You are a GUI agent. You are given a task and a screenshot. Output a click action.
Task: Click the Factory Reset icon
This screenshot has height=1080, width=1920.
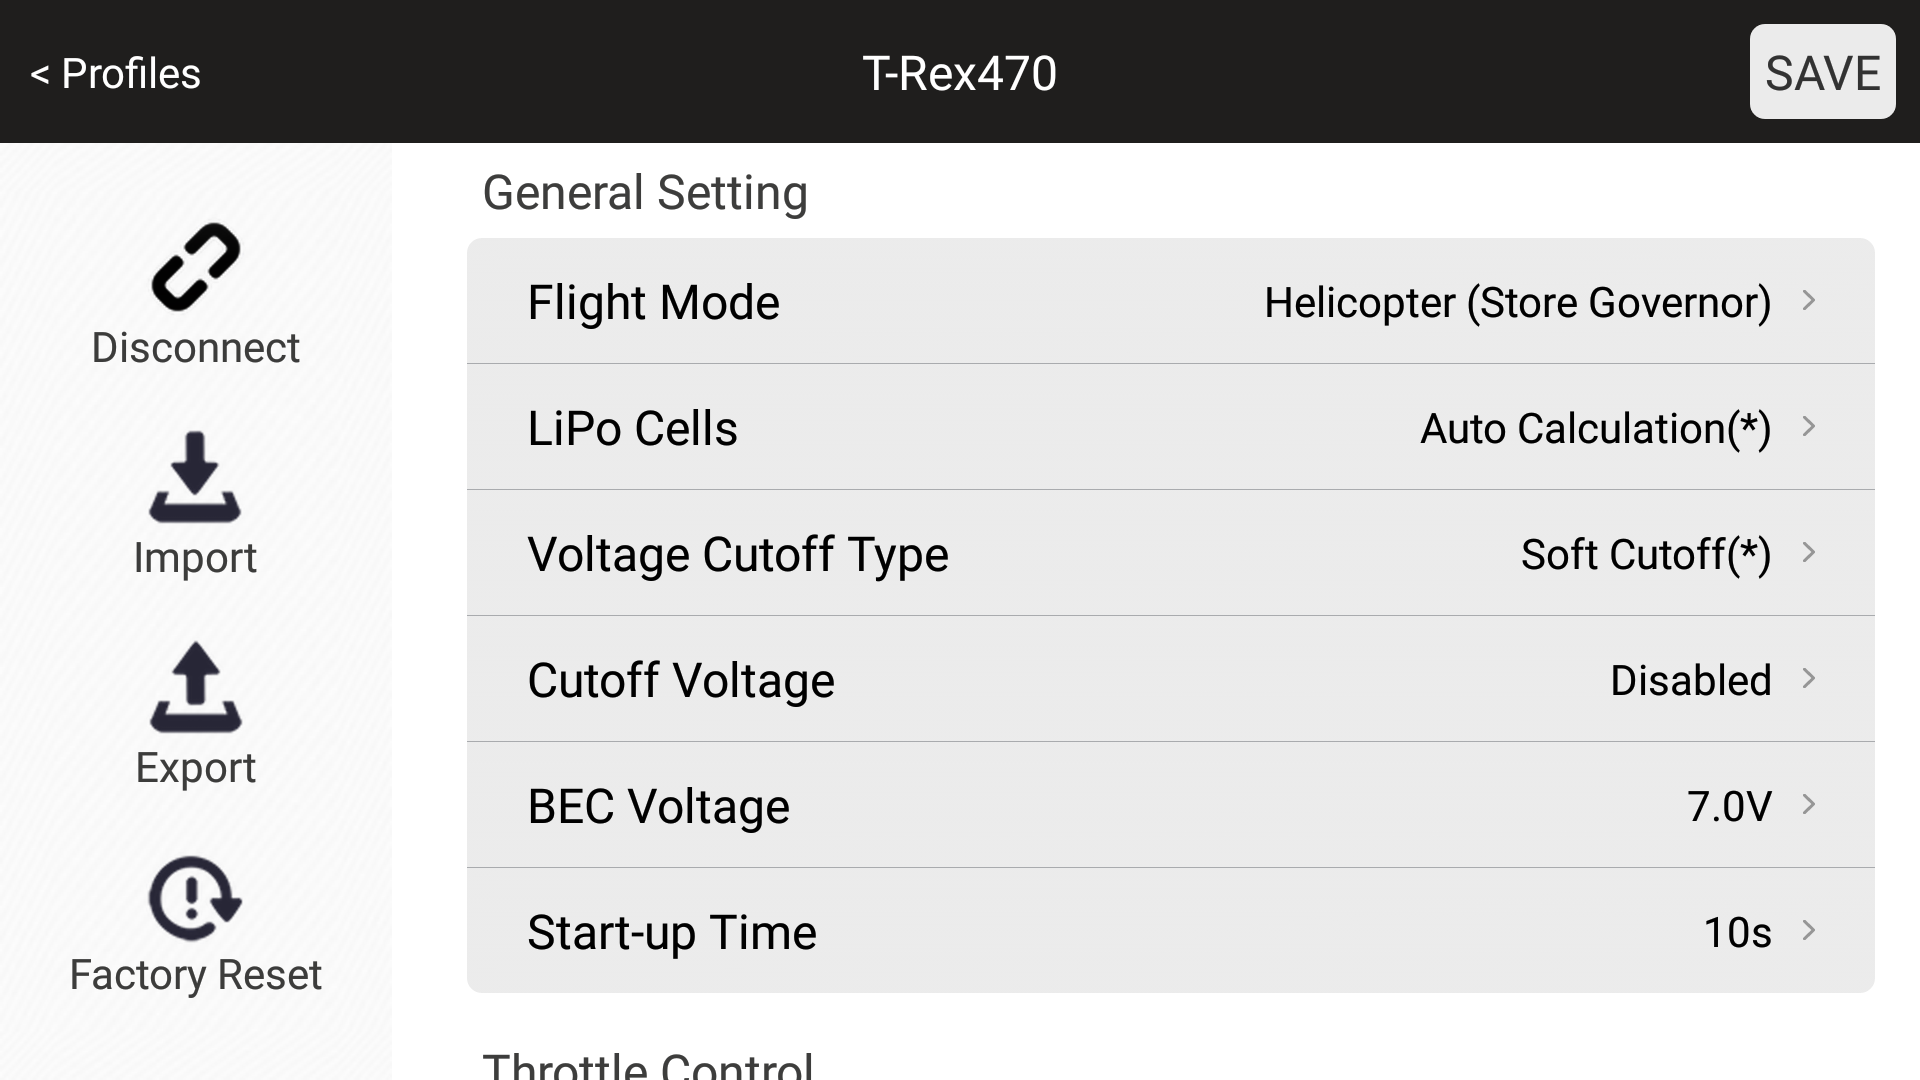195,897
